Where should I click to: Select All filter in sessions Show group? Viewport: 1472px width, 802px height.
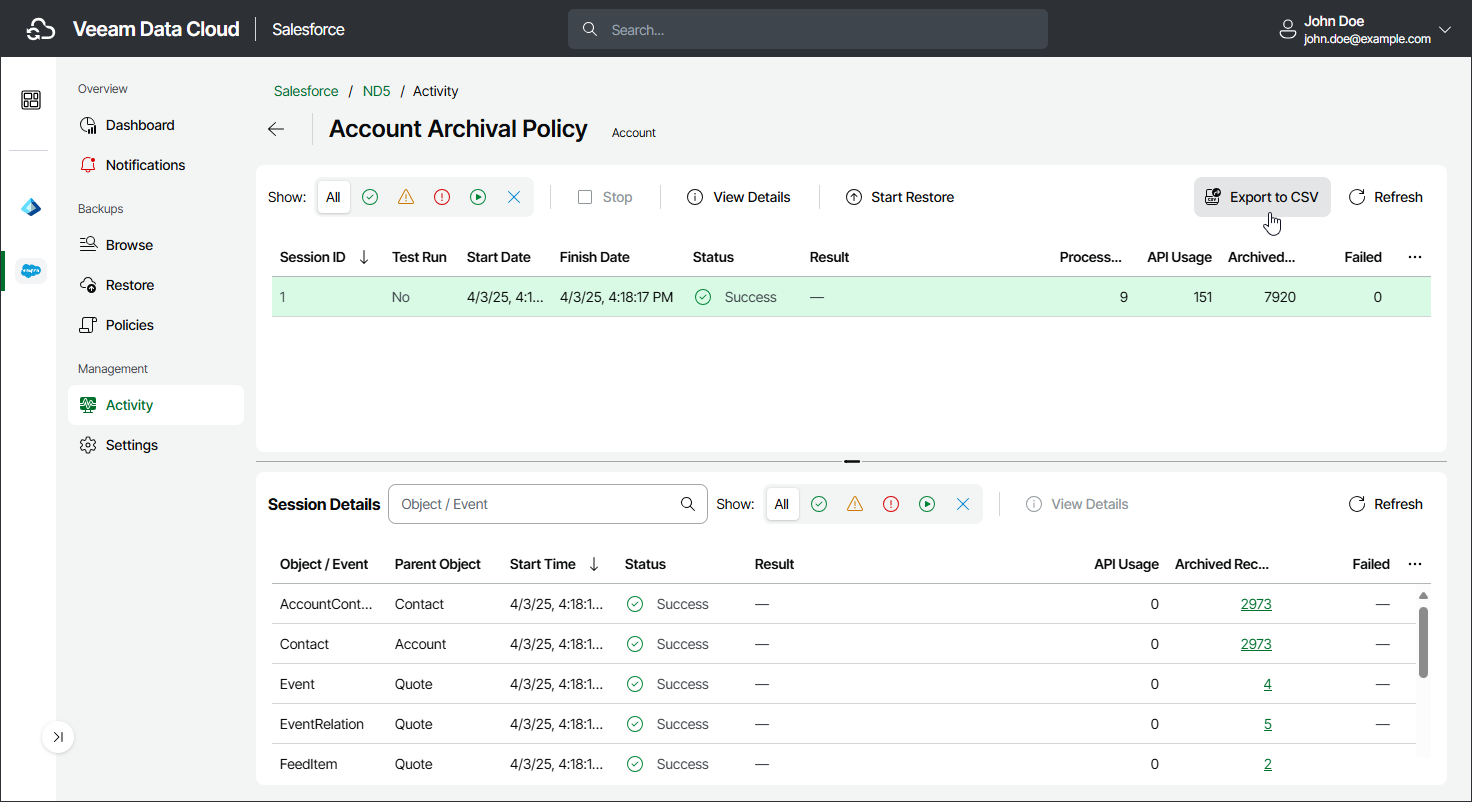333,197
